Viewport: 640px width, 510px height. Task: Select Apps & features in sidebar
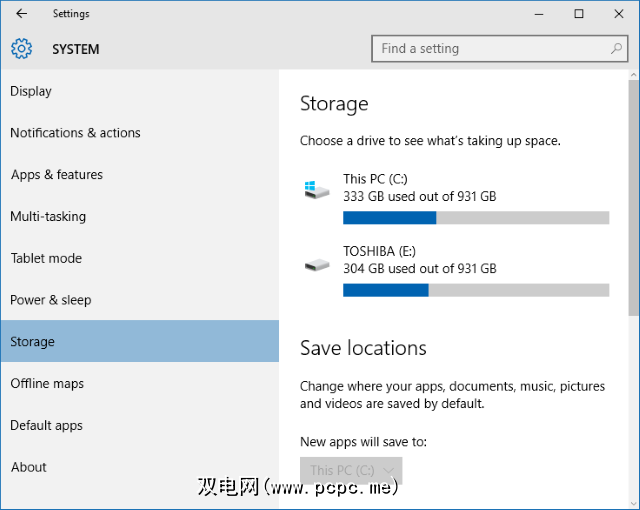57,175
